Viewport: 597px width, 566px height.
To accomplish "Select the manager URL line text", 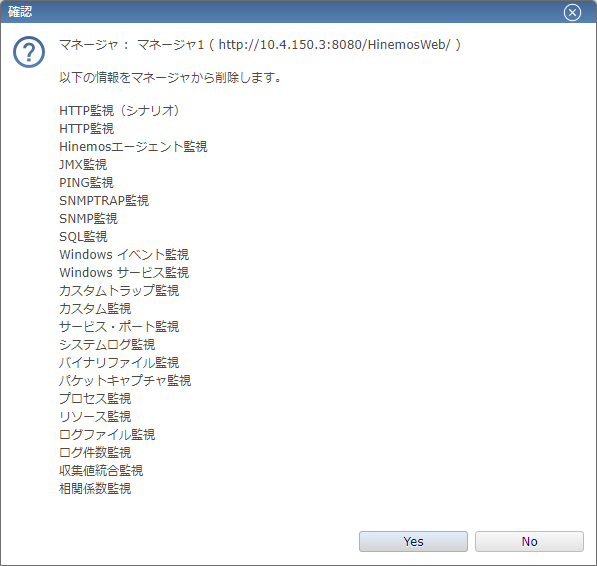I will pos(260,45).
